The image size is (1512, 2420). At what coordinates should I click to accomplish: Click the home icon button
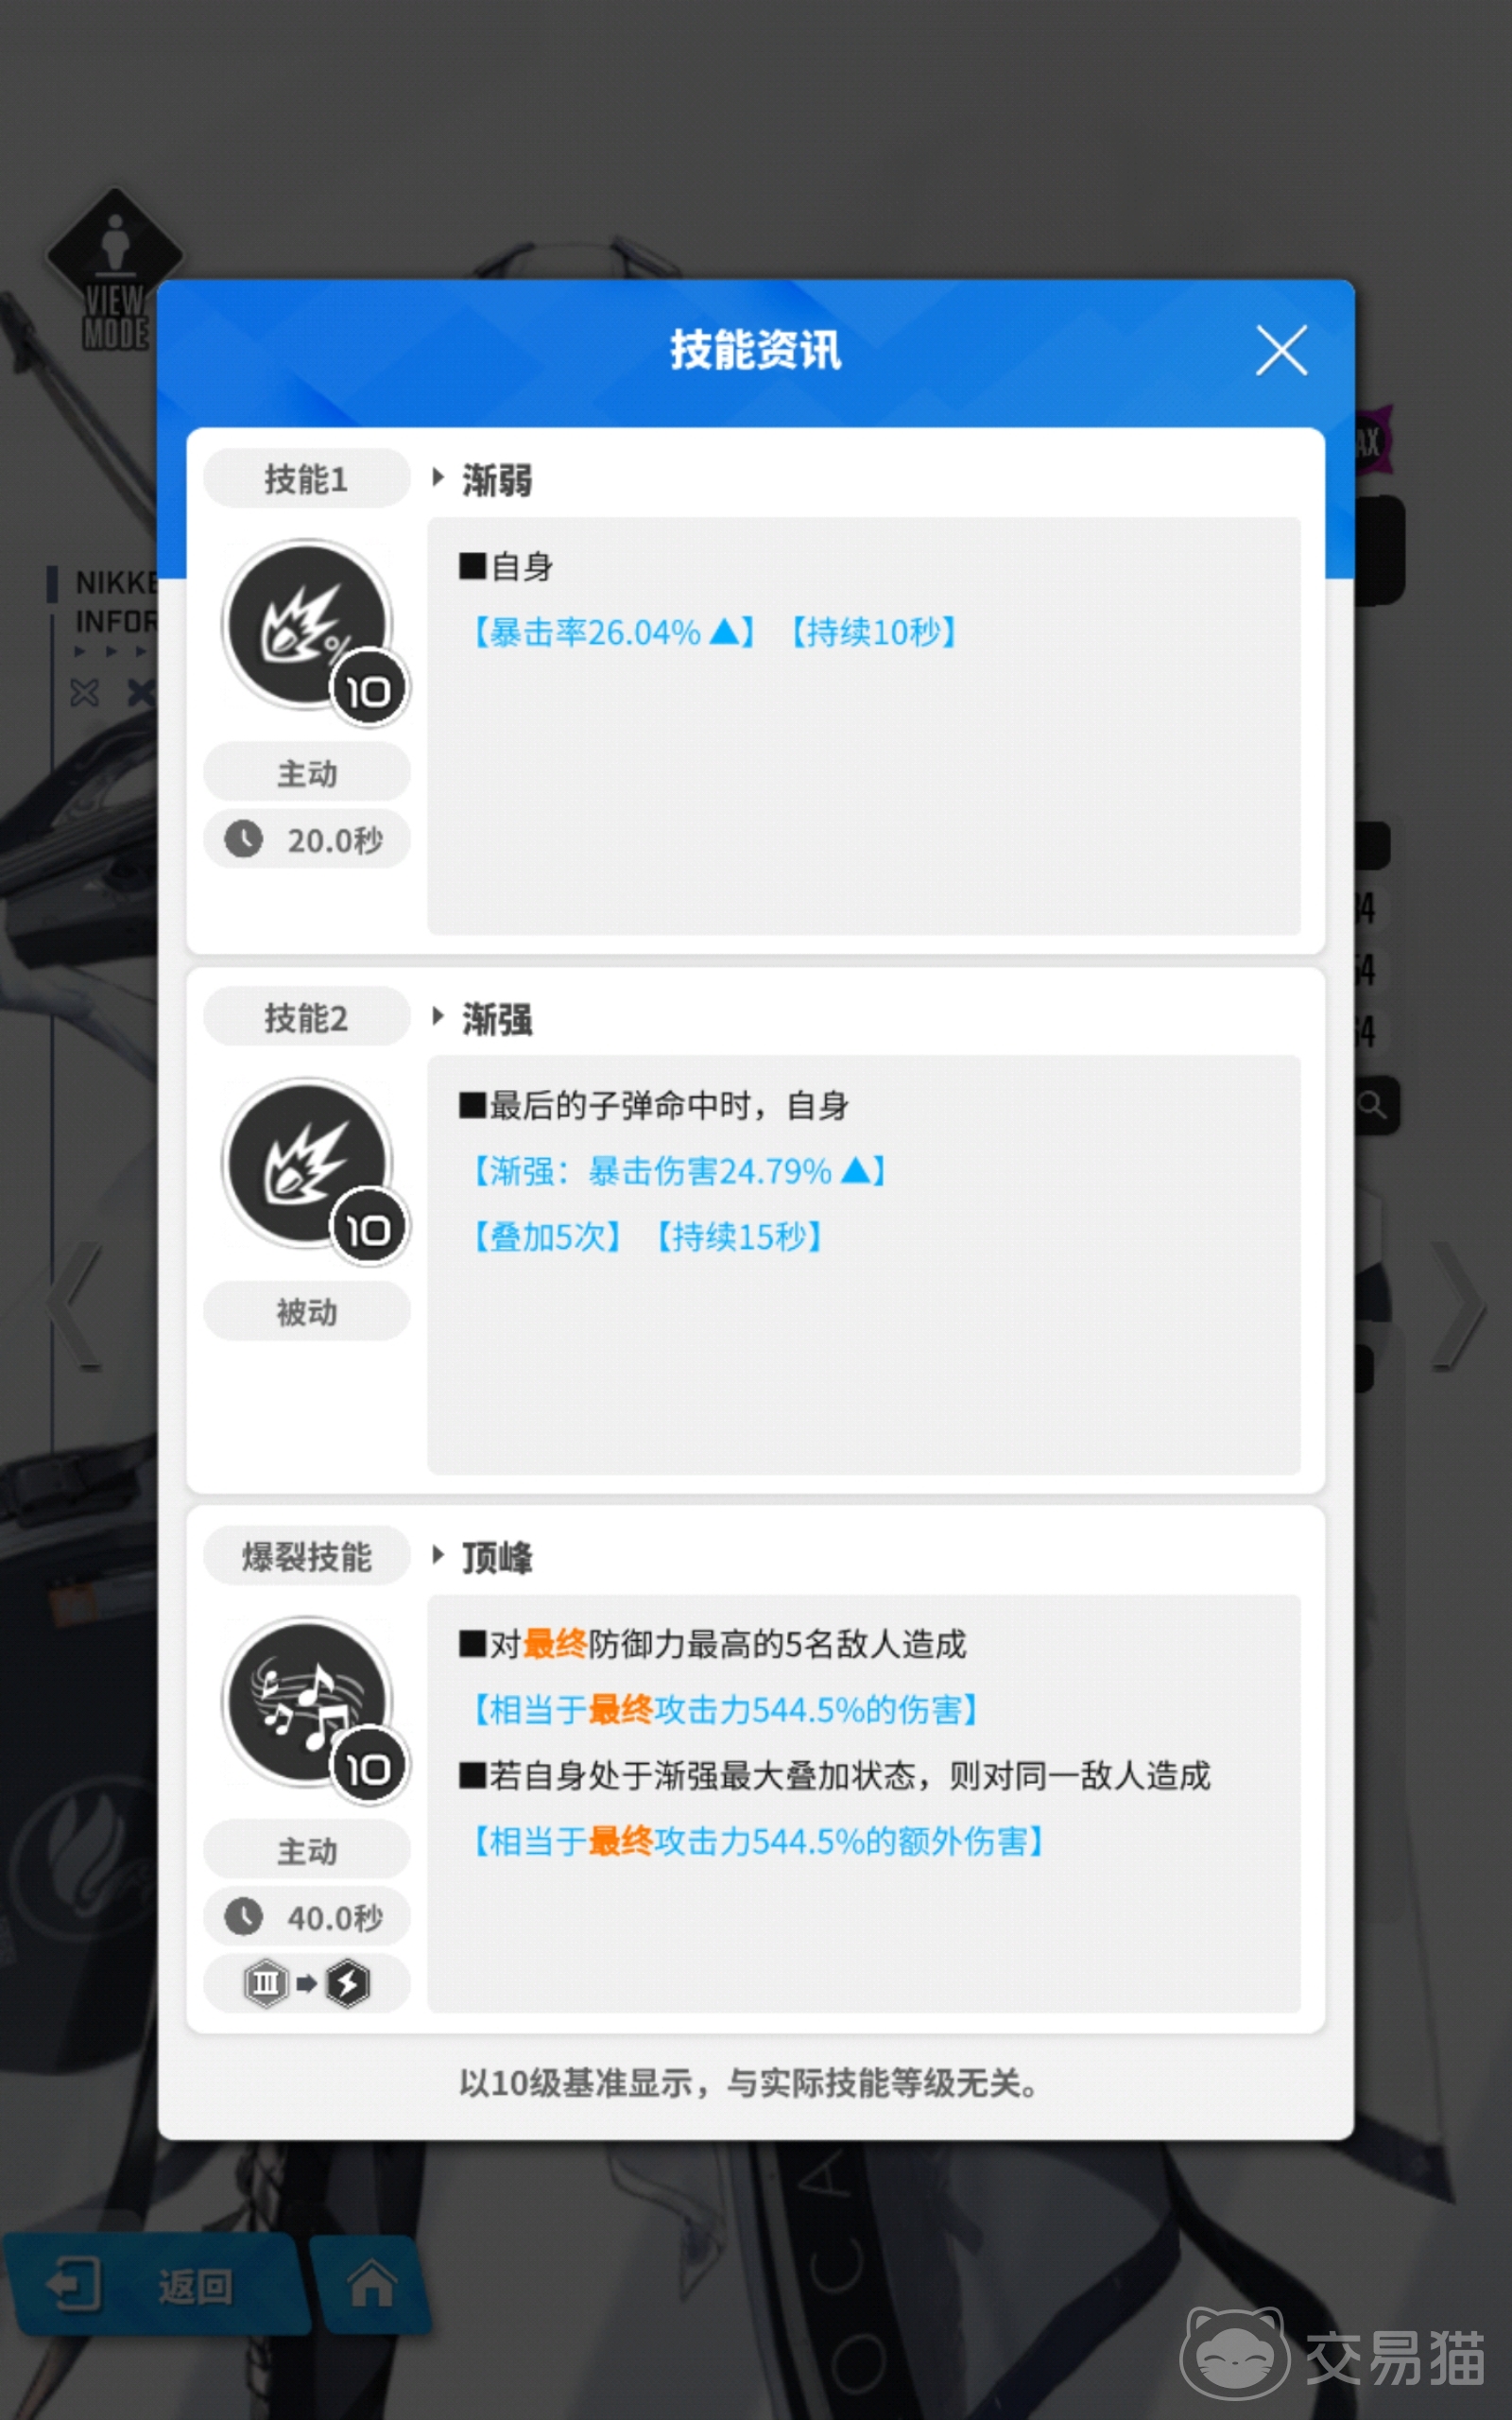pos(371,2285)
